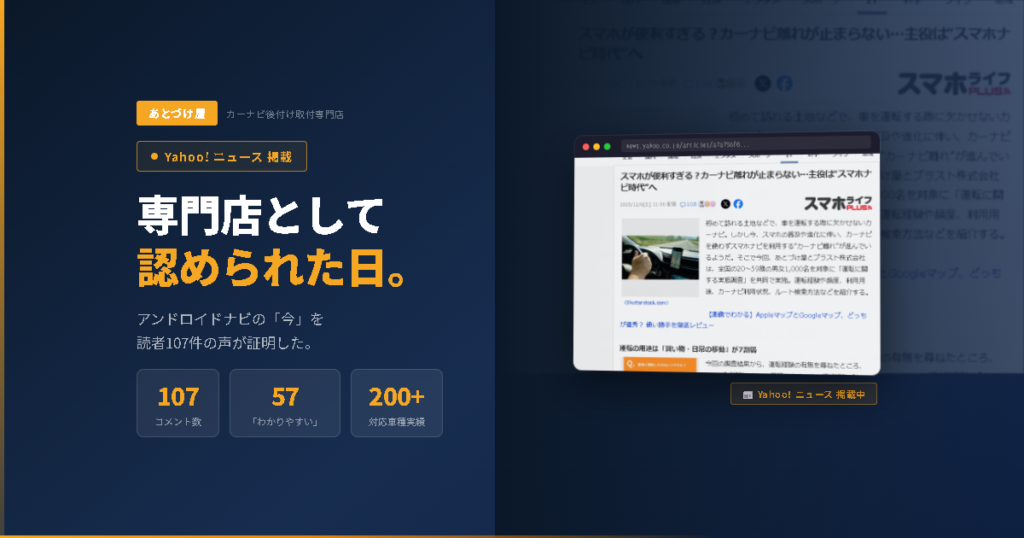This screenshot has height=538, width=1024.
Task: Click the スマホライフPLUS logo in article
Action: [836, 201]
